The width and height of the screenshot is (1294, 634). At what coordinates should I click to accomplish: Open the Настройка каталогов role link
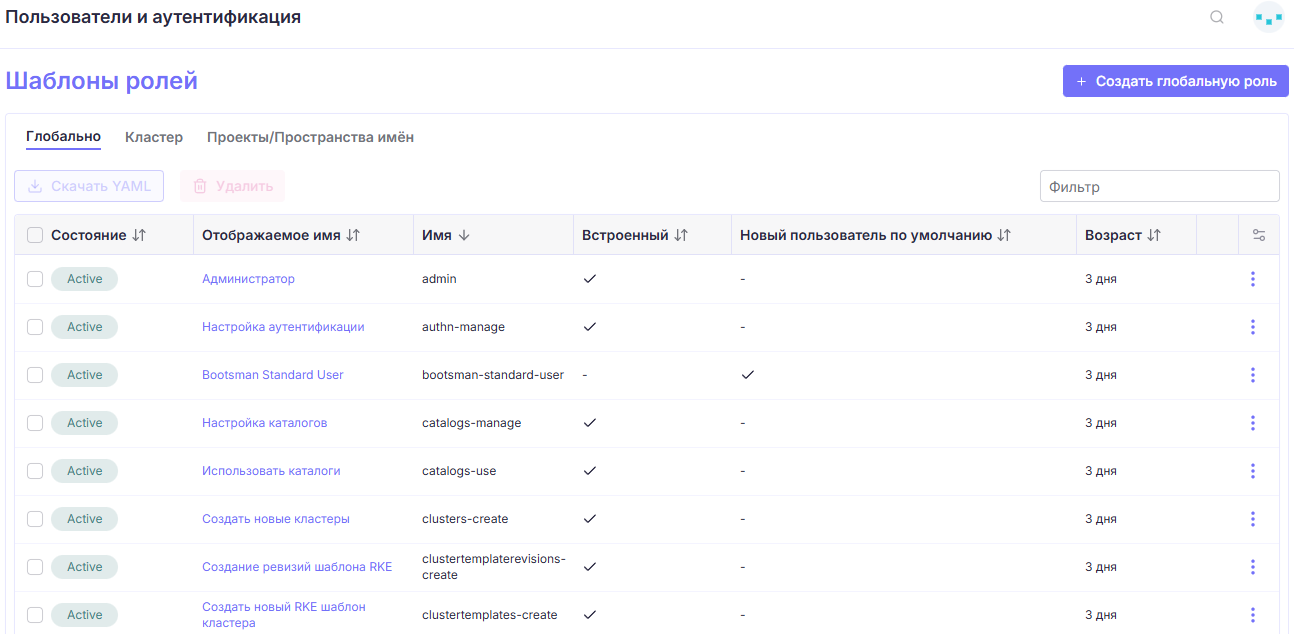[265, 423]
